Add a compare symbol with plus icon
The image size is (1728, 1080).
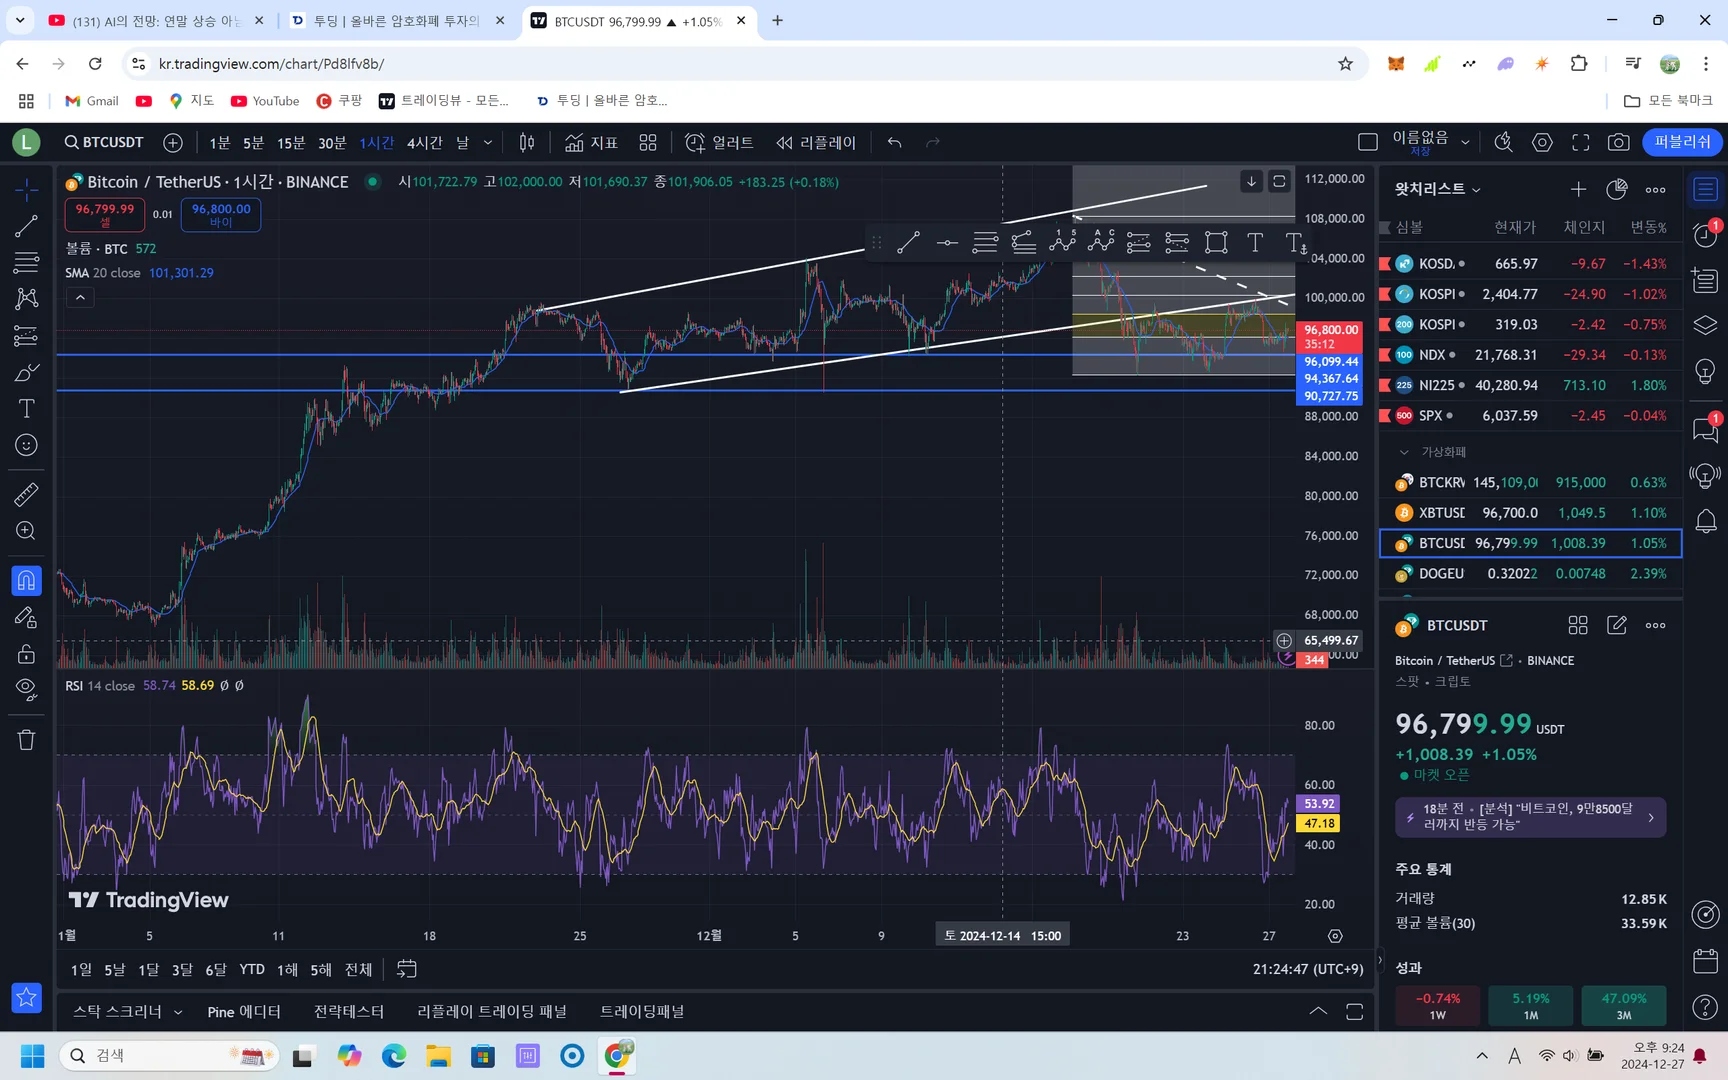coord(173,143)
